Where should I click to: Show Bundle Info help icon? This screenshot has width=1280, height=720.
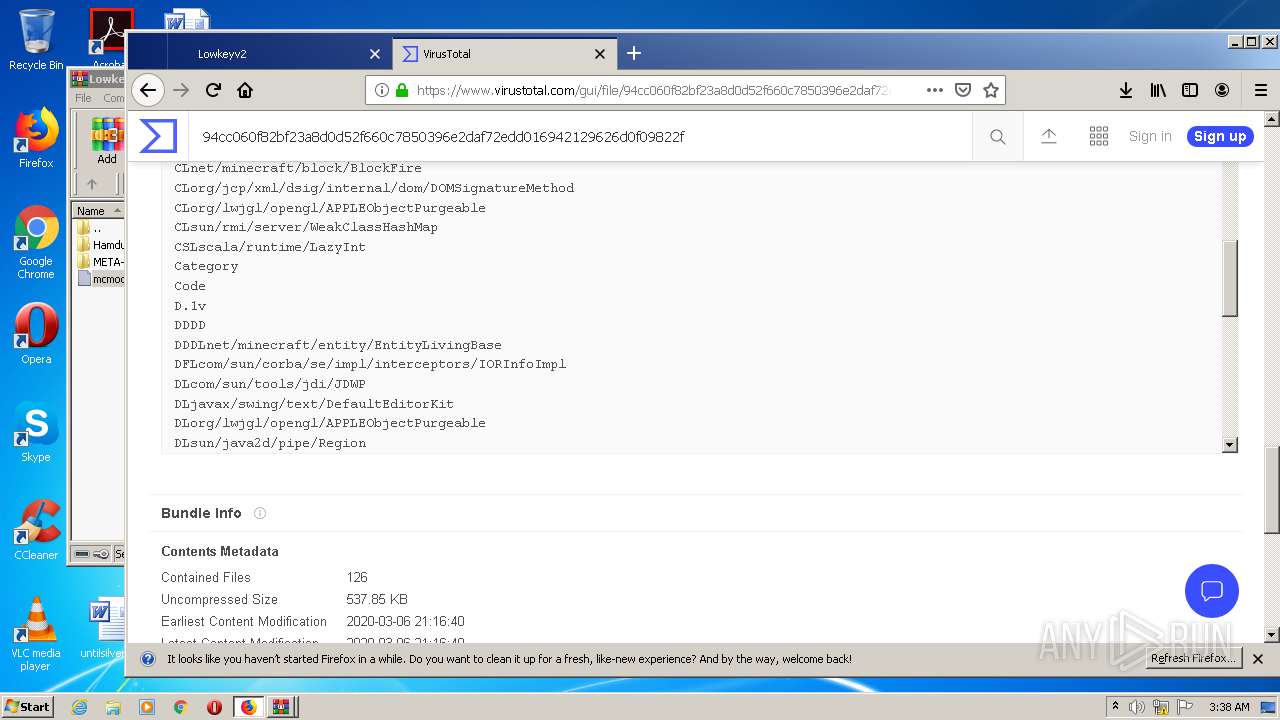pyautogui.click(x=260, y=513)
